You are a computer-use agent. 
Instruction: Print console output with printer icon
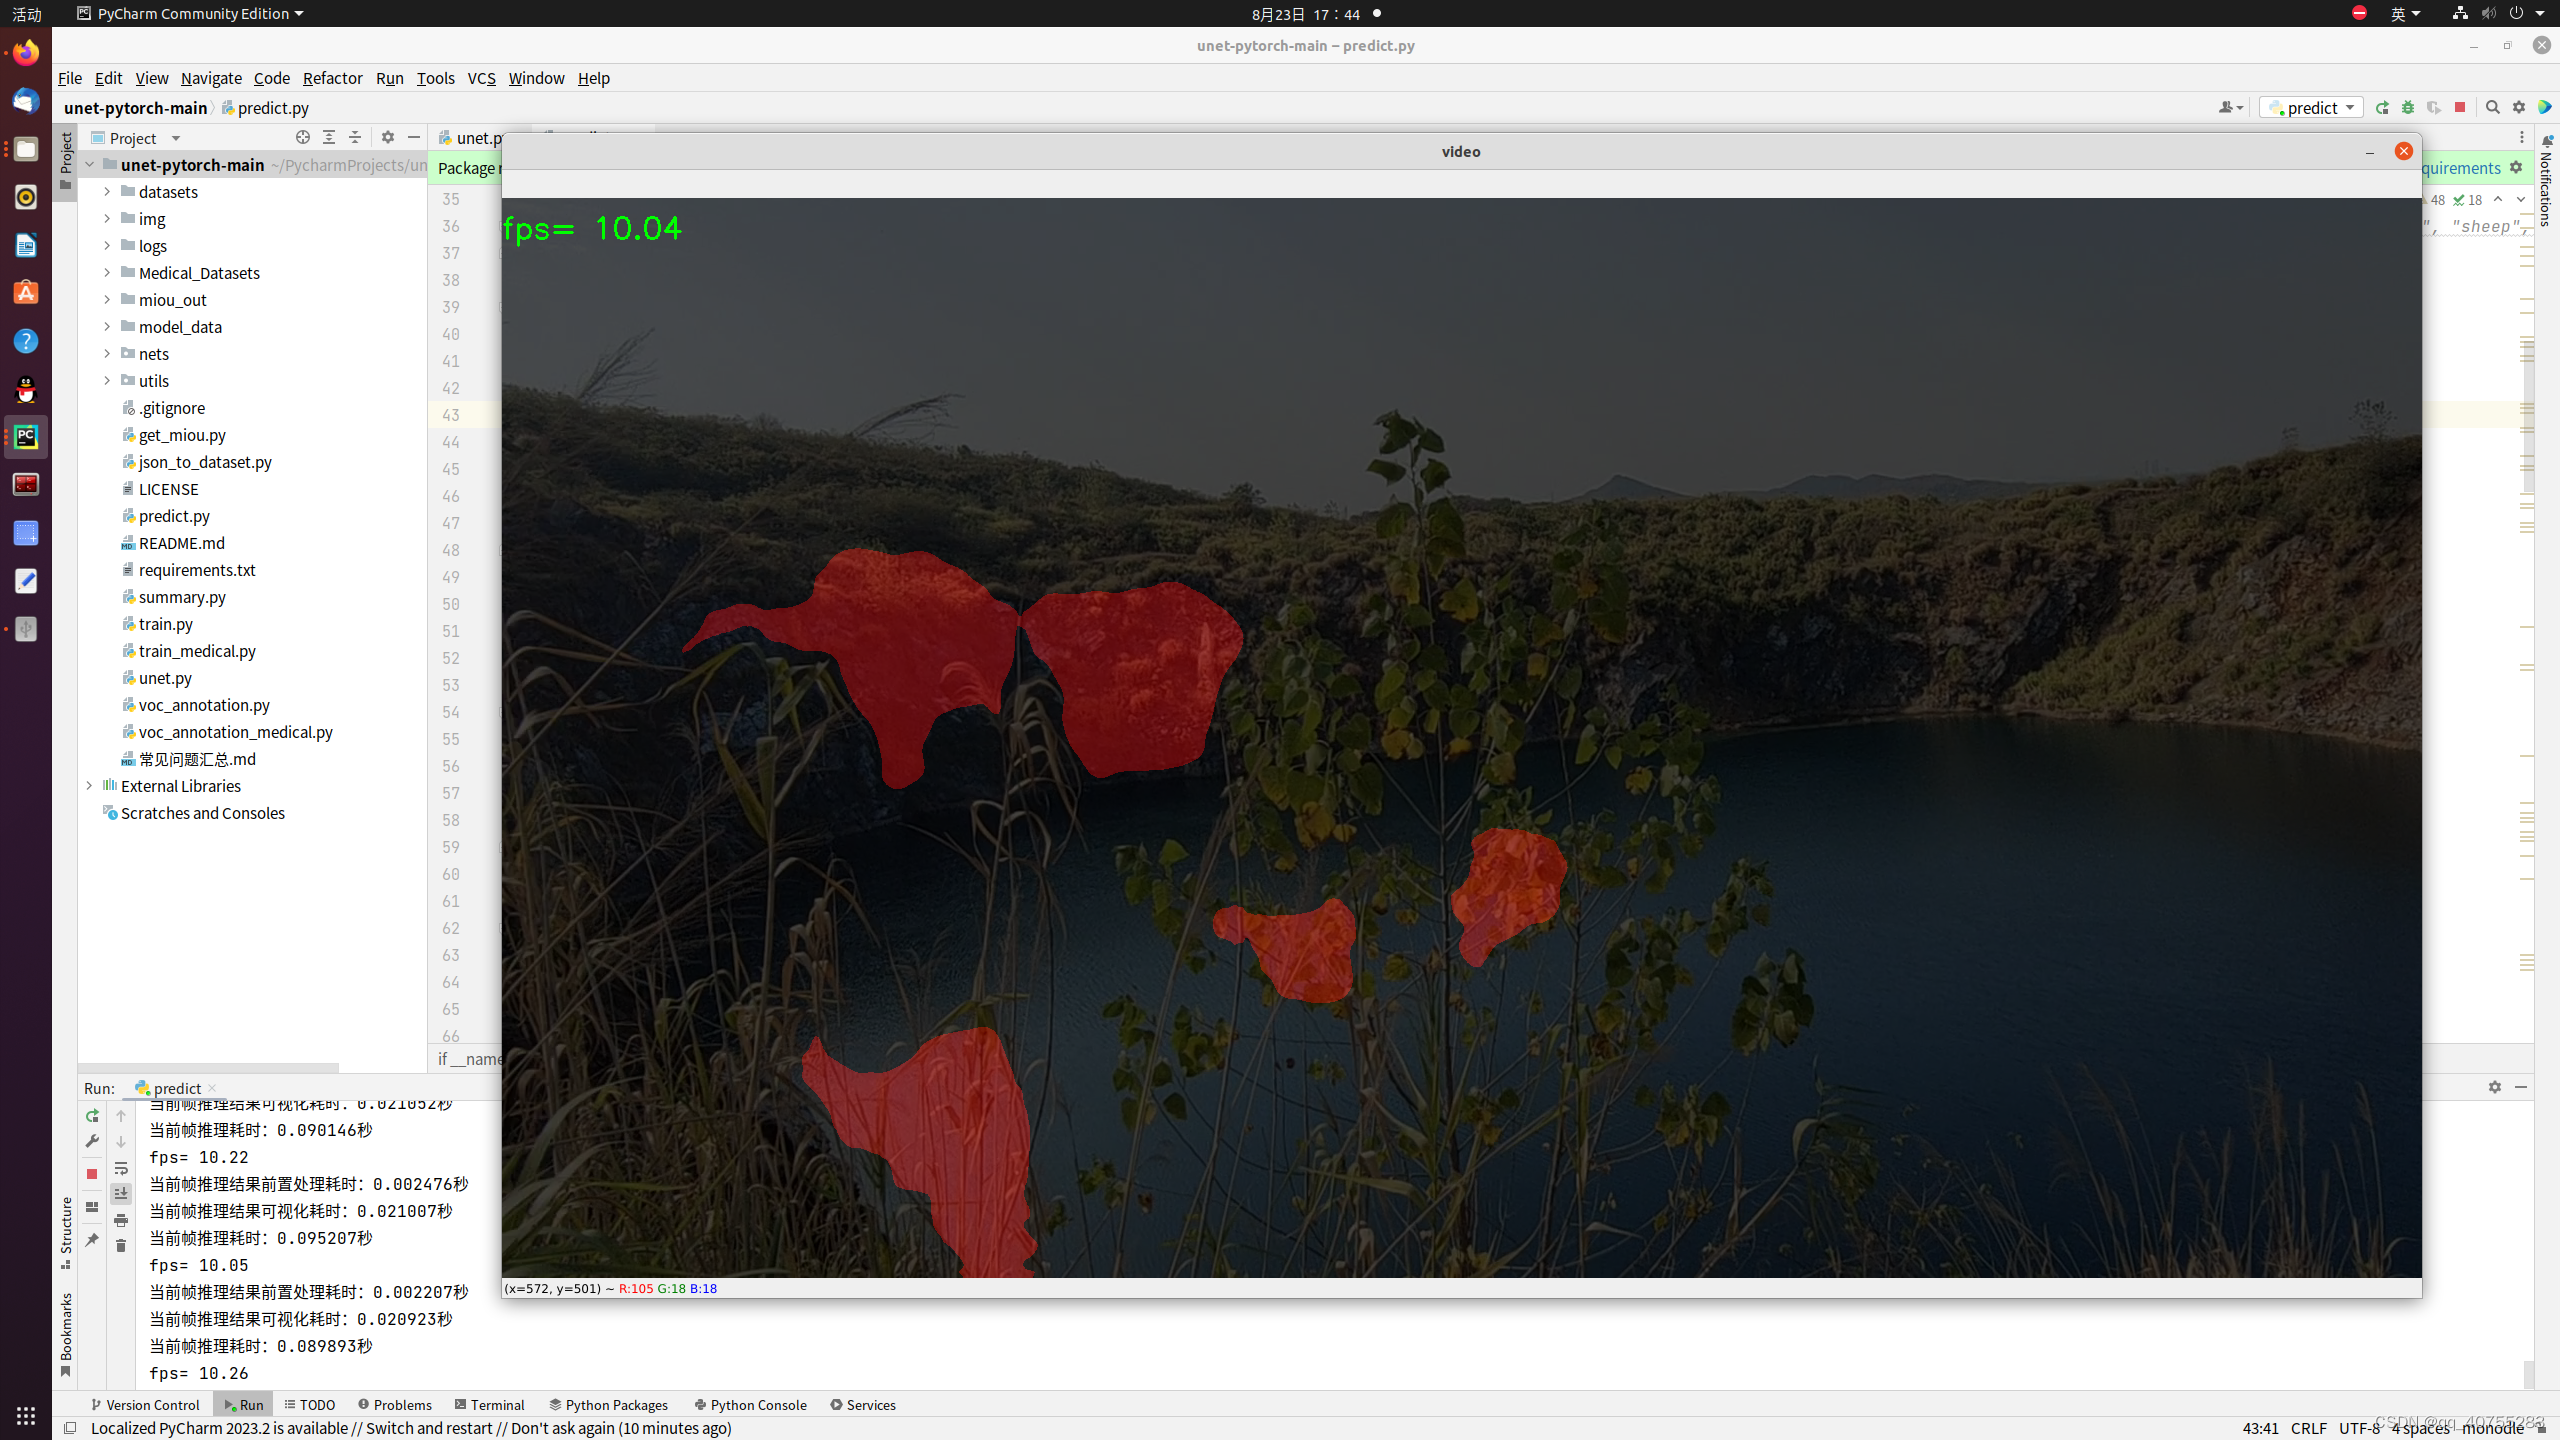click(121, 1220)
